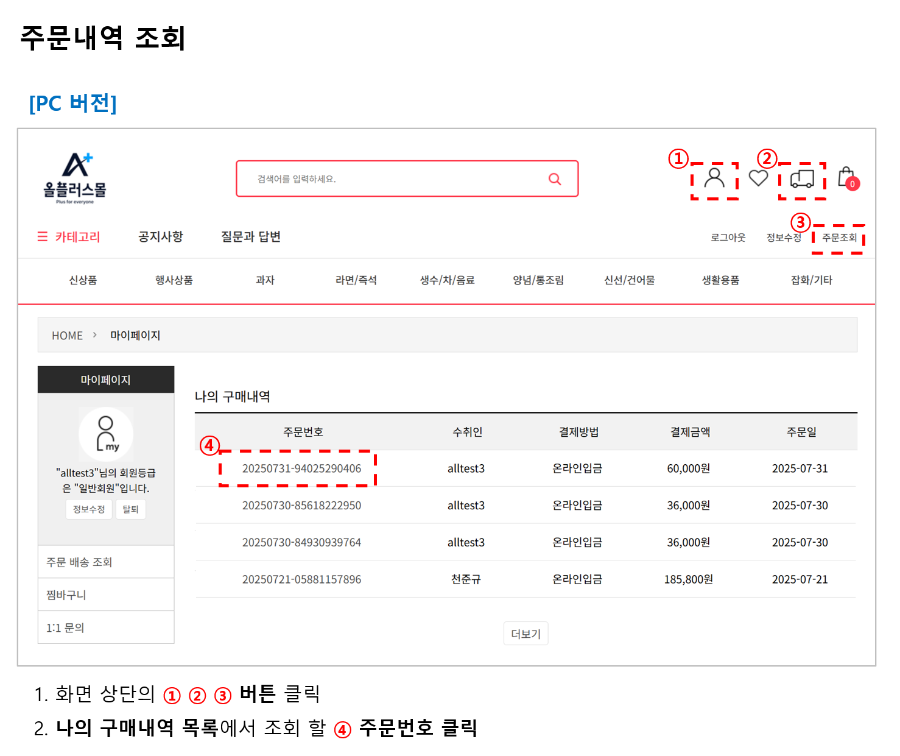This screenshot has width=900, height=756.
Task: Open order 20250730-85618222950
Action: (x=301, y=505)
